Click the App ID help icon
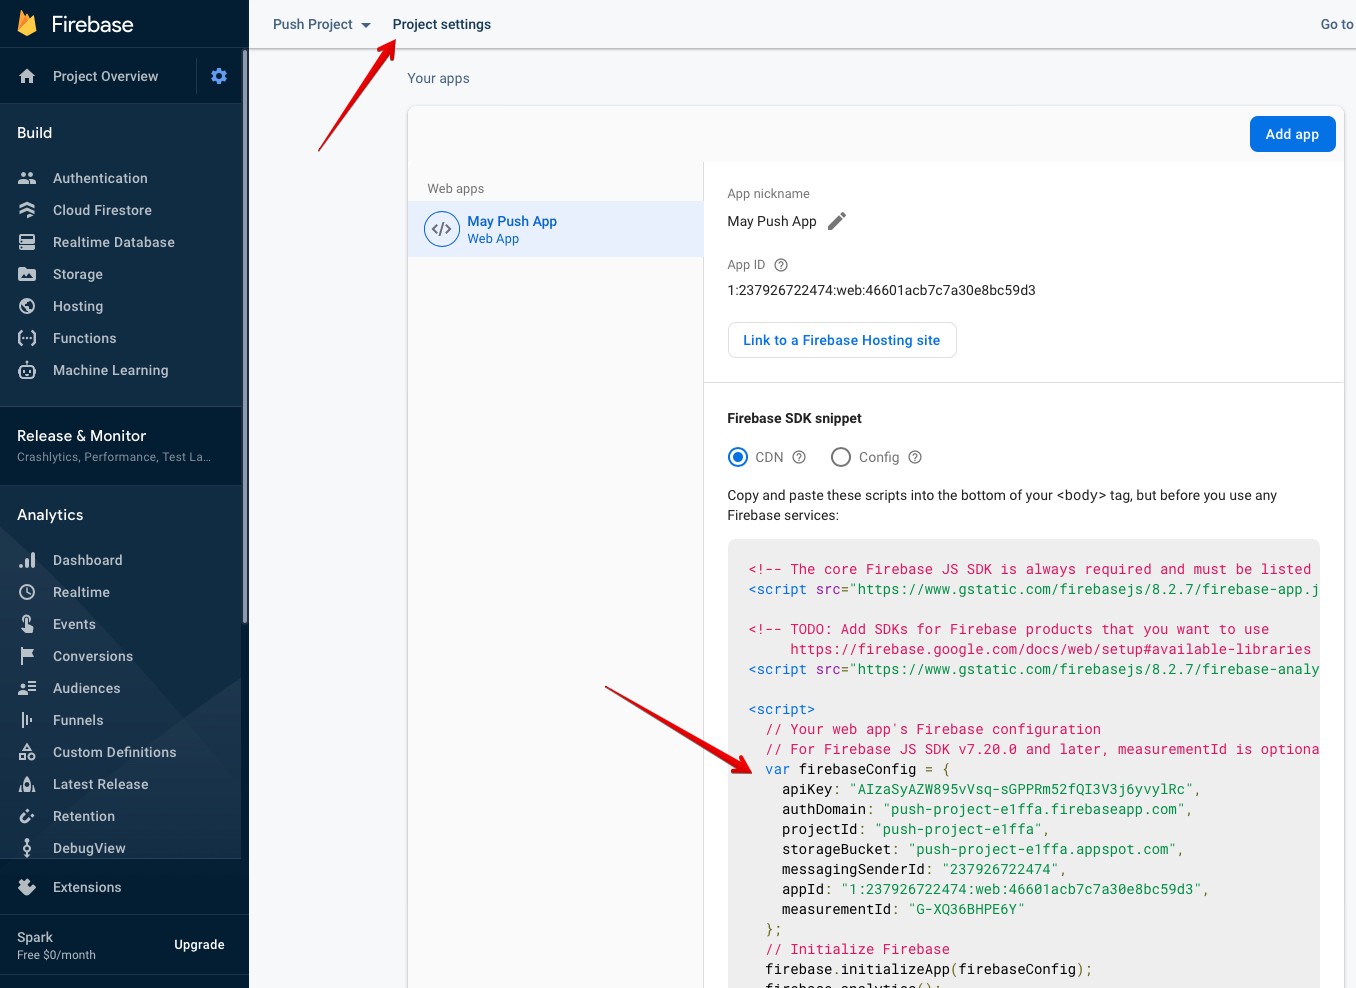The height and width of the screenshot is (988, 1356). pyautogui.click(x=781, y=265)
